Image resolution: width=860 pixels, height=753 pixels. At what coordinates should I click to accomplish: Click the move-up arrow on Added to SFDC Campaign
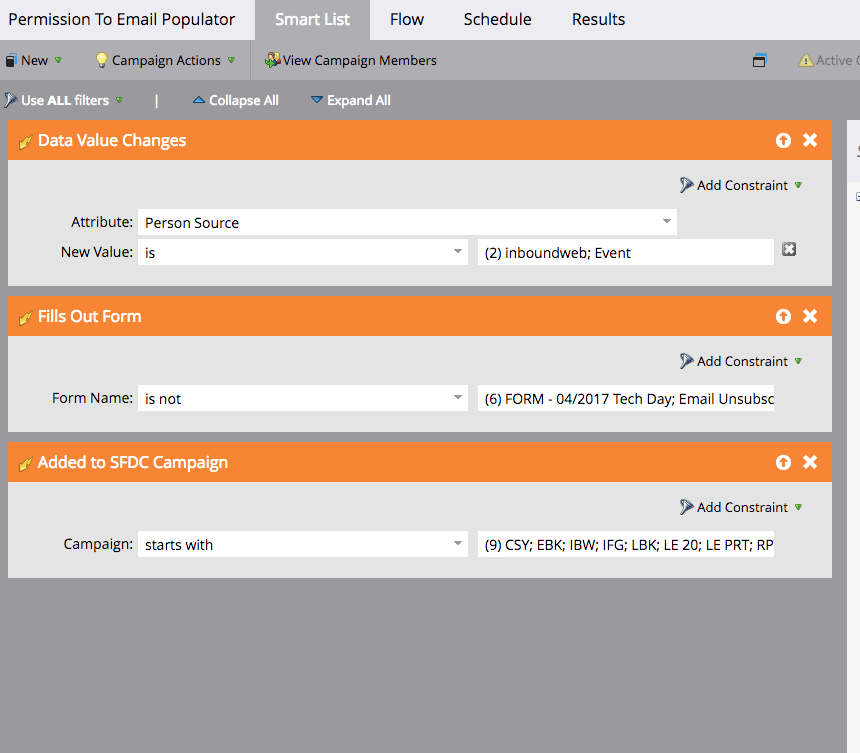(x=783, y=462)
